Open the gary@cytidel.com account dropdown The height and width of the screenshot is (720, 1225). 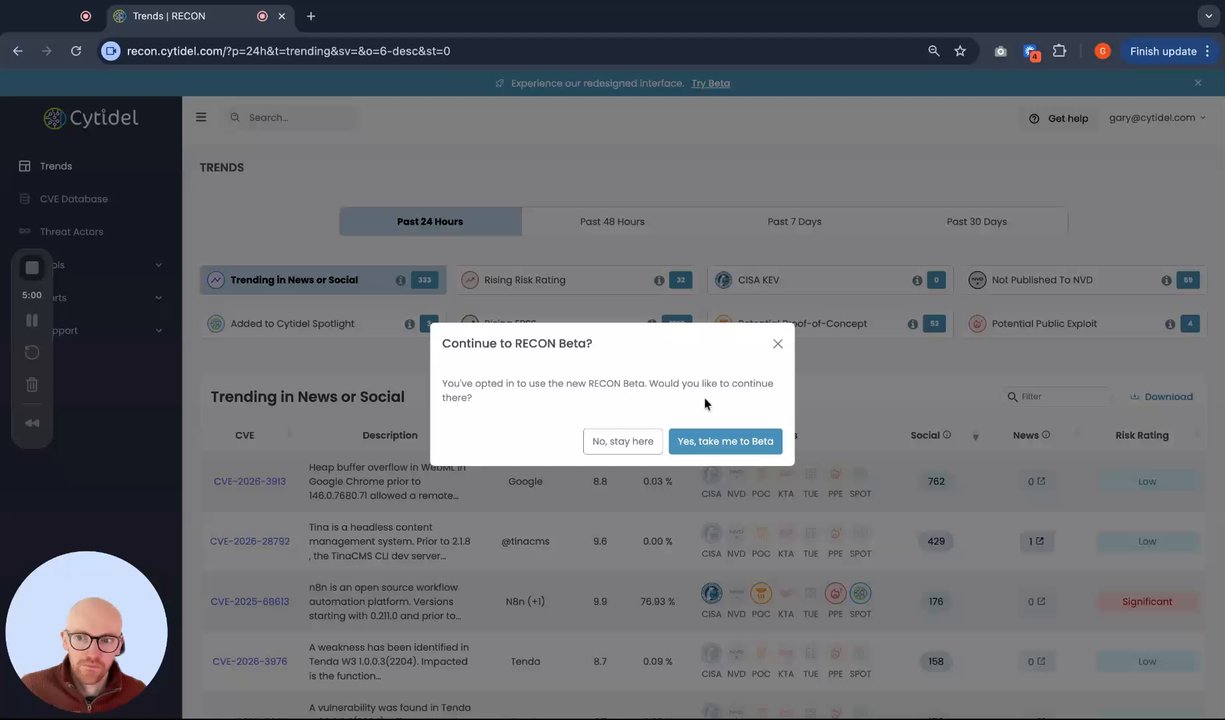point(1157,118)
